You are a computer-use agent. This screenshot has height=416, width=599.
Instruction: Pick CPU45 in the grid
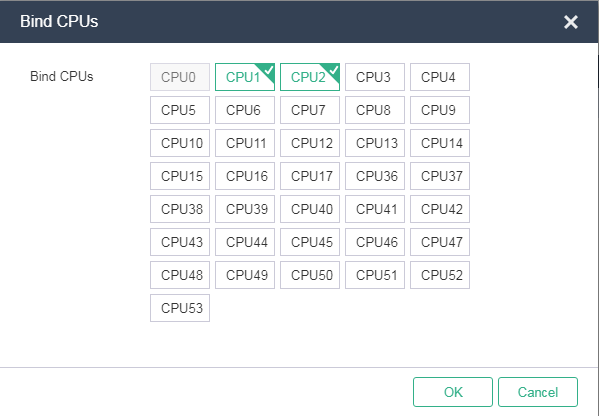(x=310, y=242)
